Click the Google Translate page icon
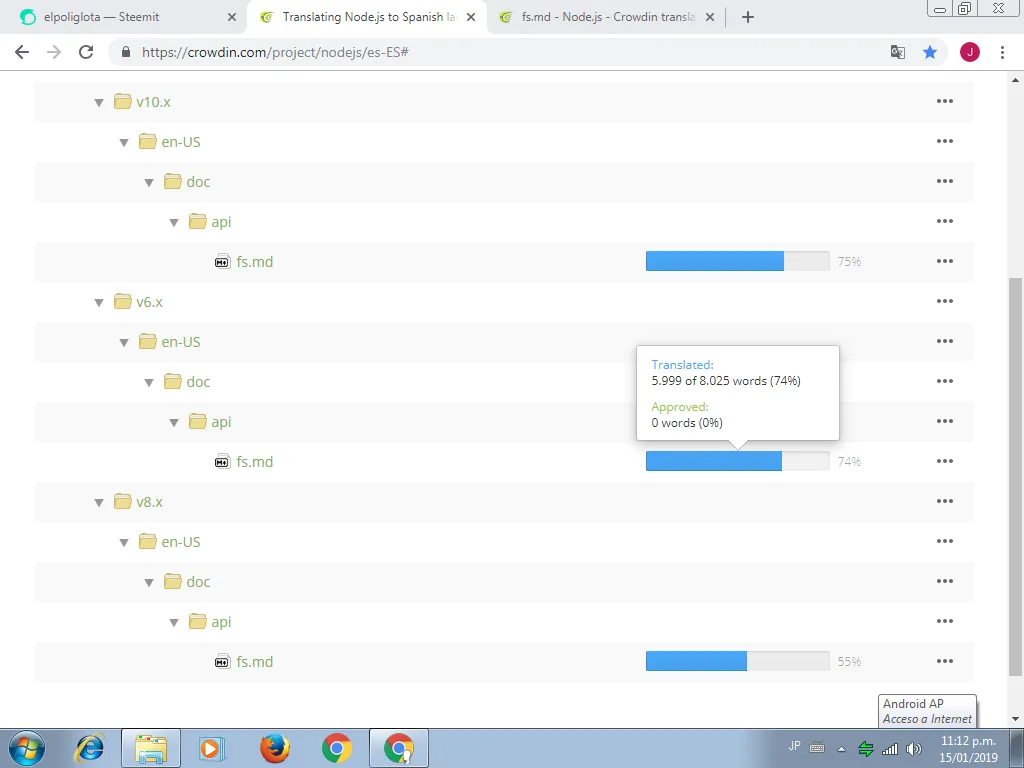Screen dimensions: 1024x768 pyautogui.click(x=898, y=52)
